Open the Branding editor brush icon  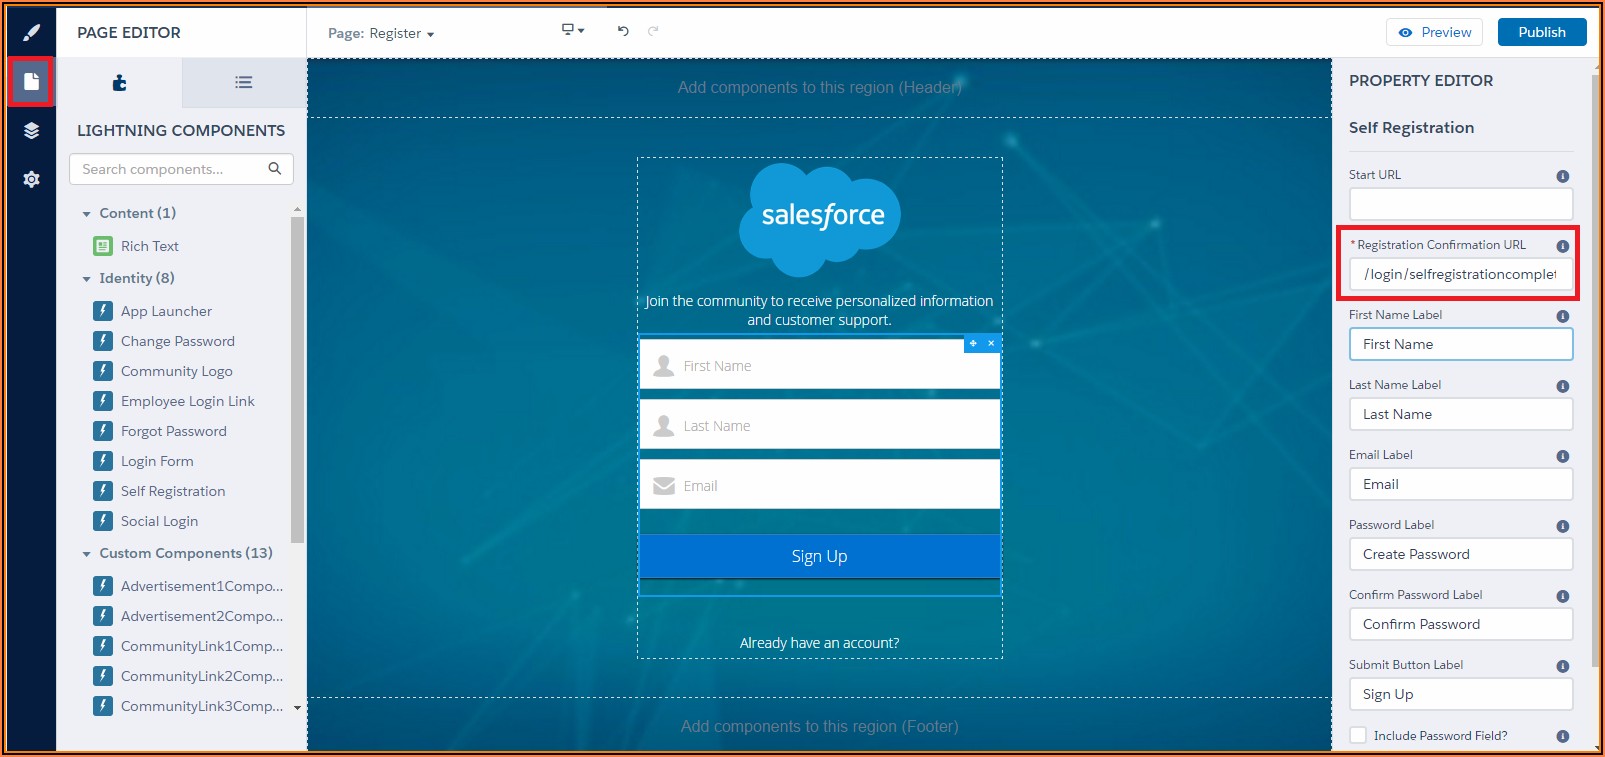[x=31, y=33]
